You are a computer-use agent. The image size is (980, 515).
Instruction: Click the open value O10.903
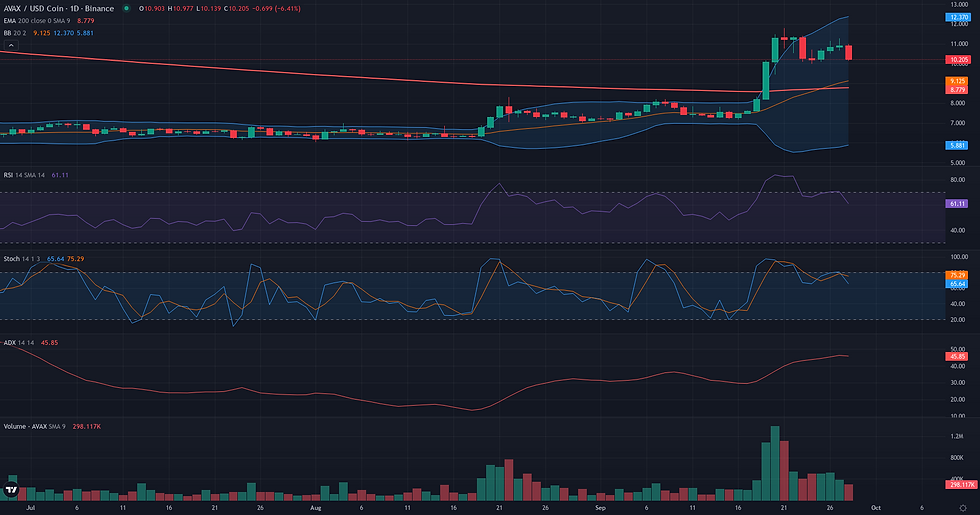click(x=152, y=9)
